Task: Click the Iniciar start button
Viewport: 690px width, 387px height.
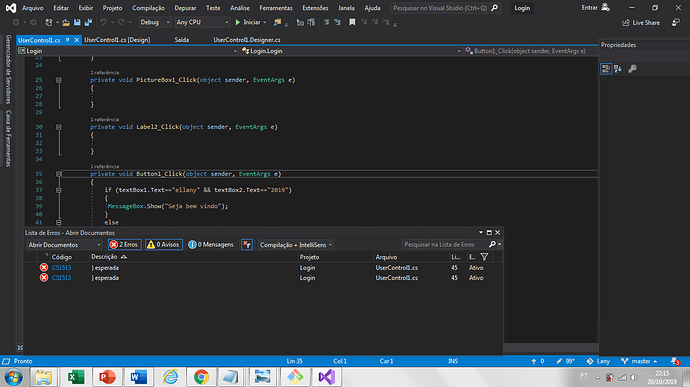Action: pyautogui.click(x=250, y=22)
